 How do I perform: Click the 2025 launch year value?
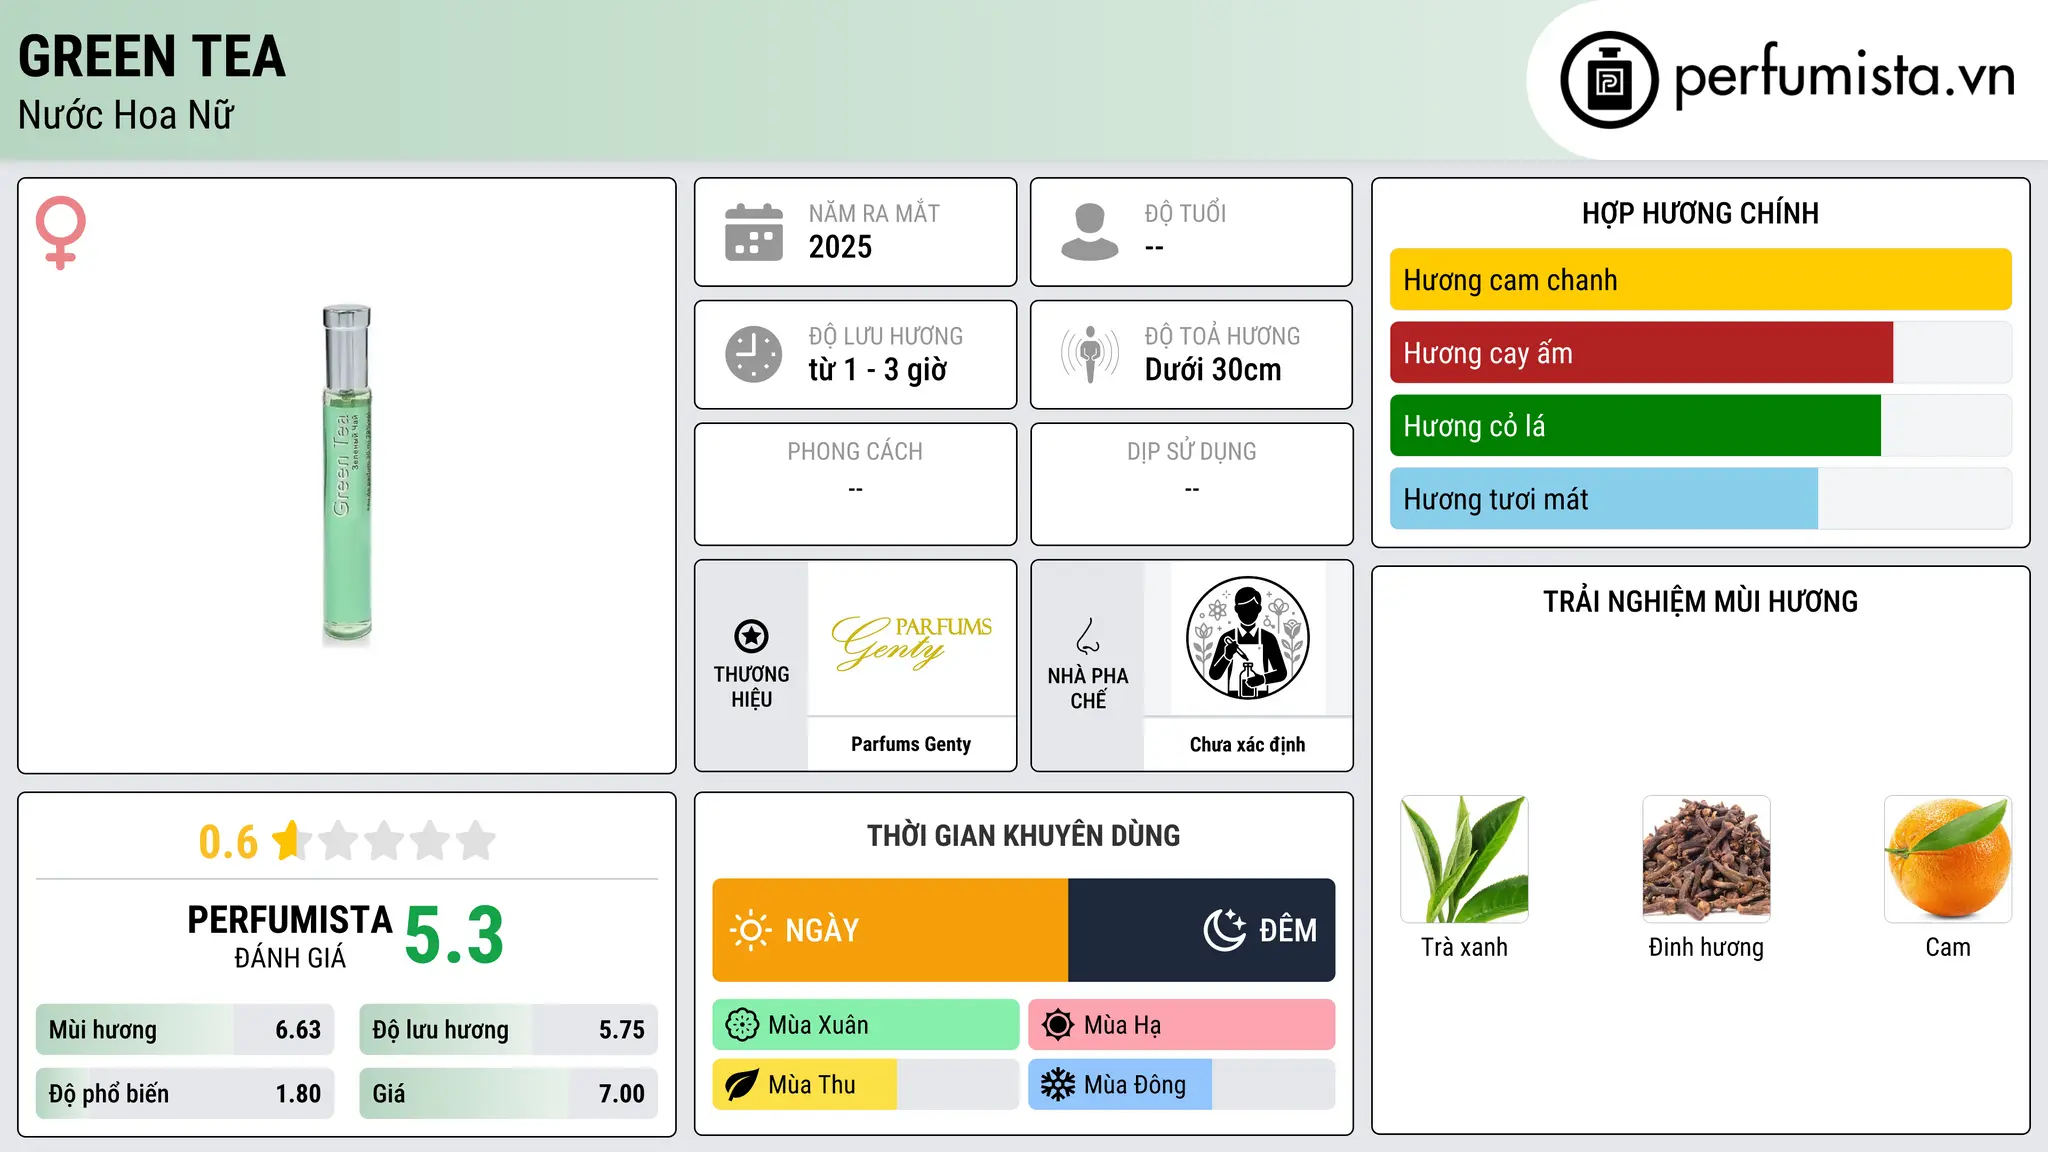pos(840,247)
